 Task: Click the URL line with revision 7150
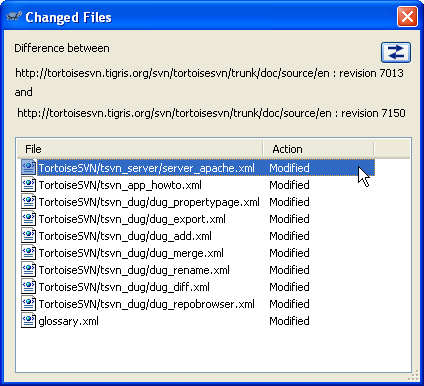point(211,113)
